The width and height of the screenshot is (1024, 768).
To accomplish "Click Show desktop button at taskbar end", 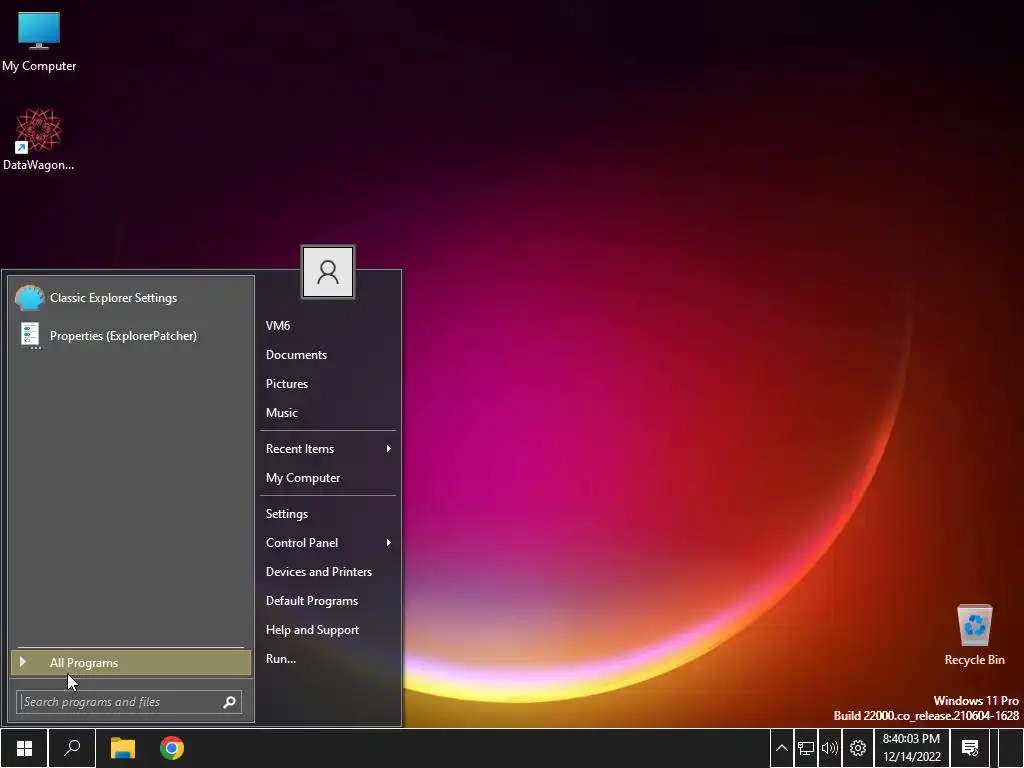I will [x=1011, y=748].
